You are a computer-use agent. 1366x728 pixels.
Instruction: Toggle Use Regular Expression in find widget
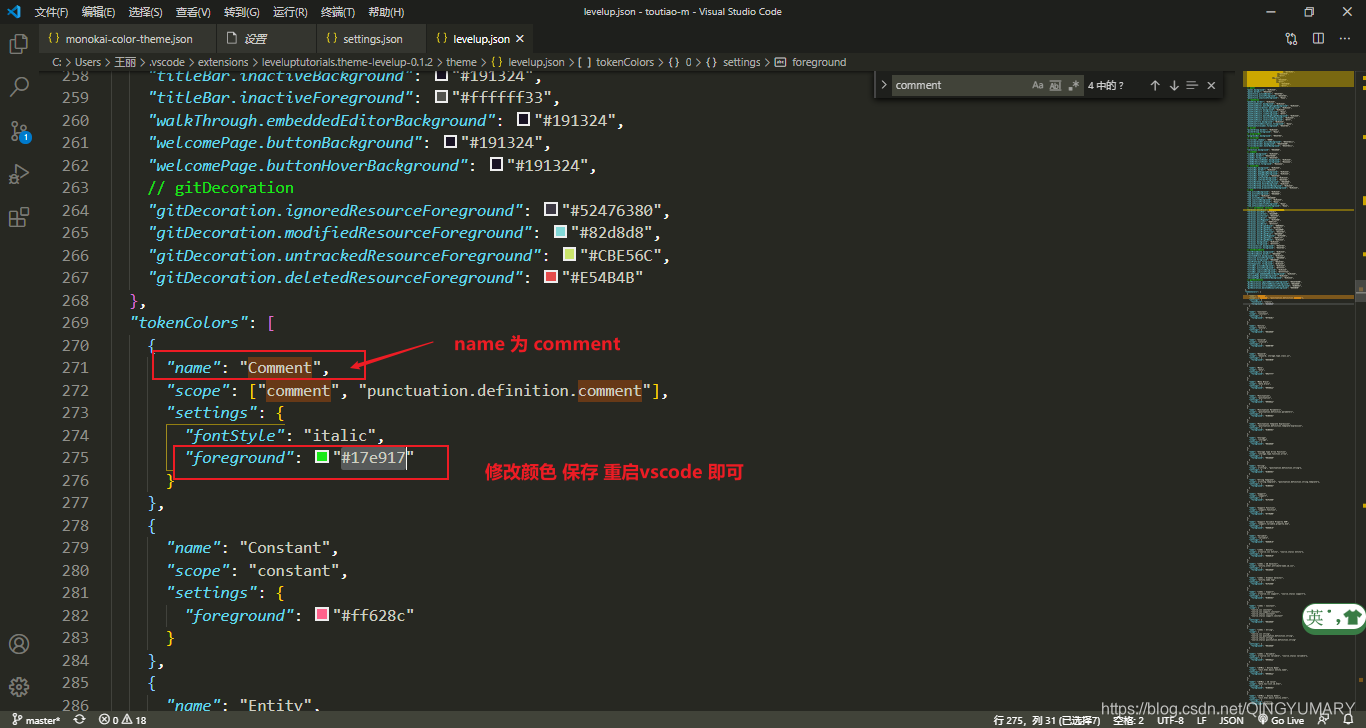[1073, 85]
